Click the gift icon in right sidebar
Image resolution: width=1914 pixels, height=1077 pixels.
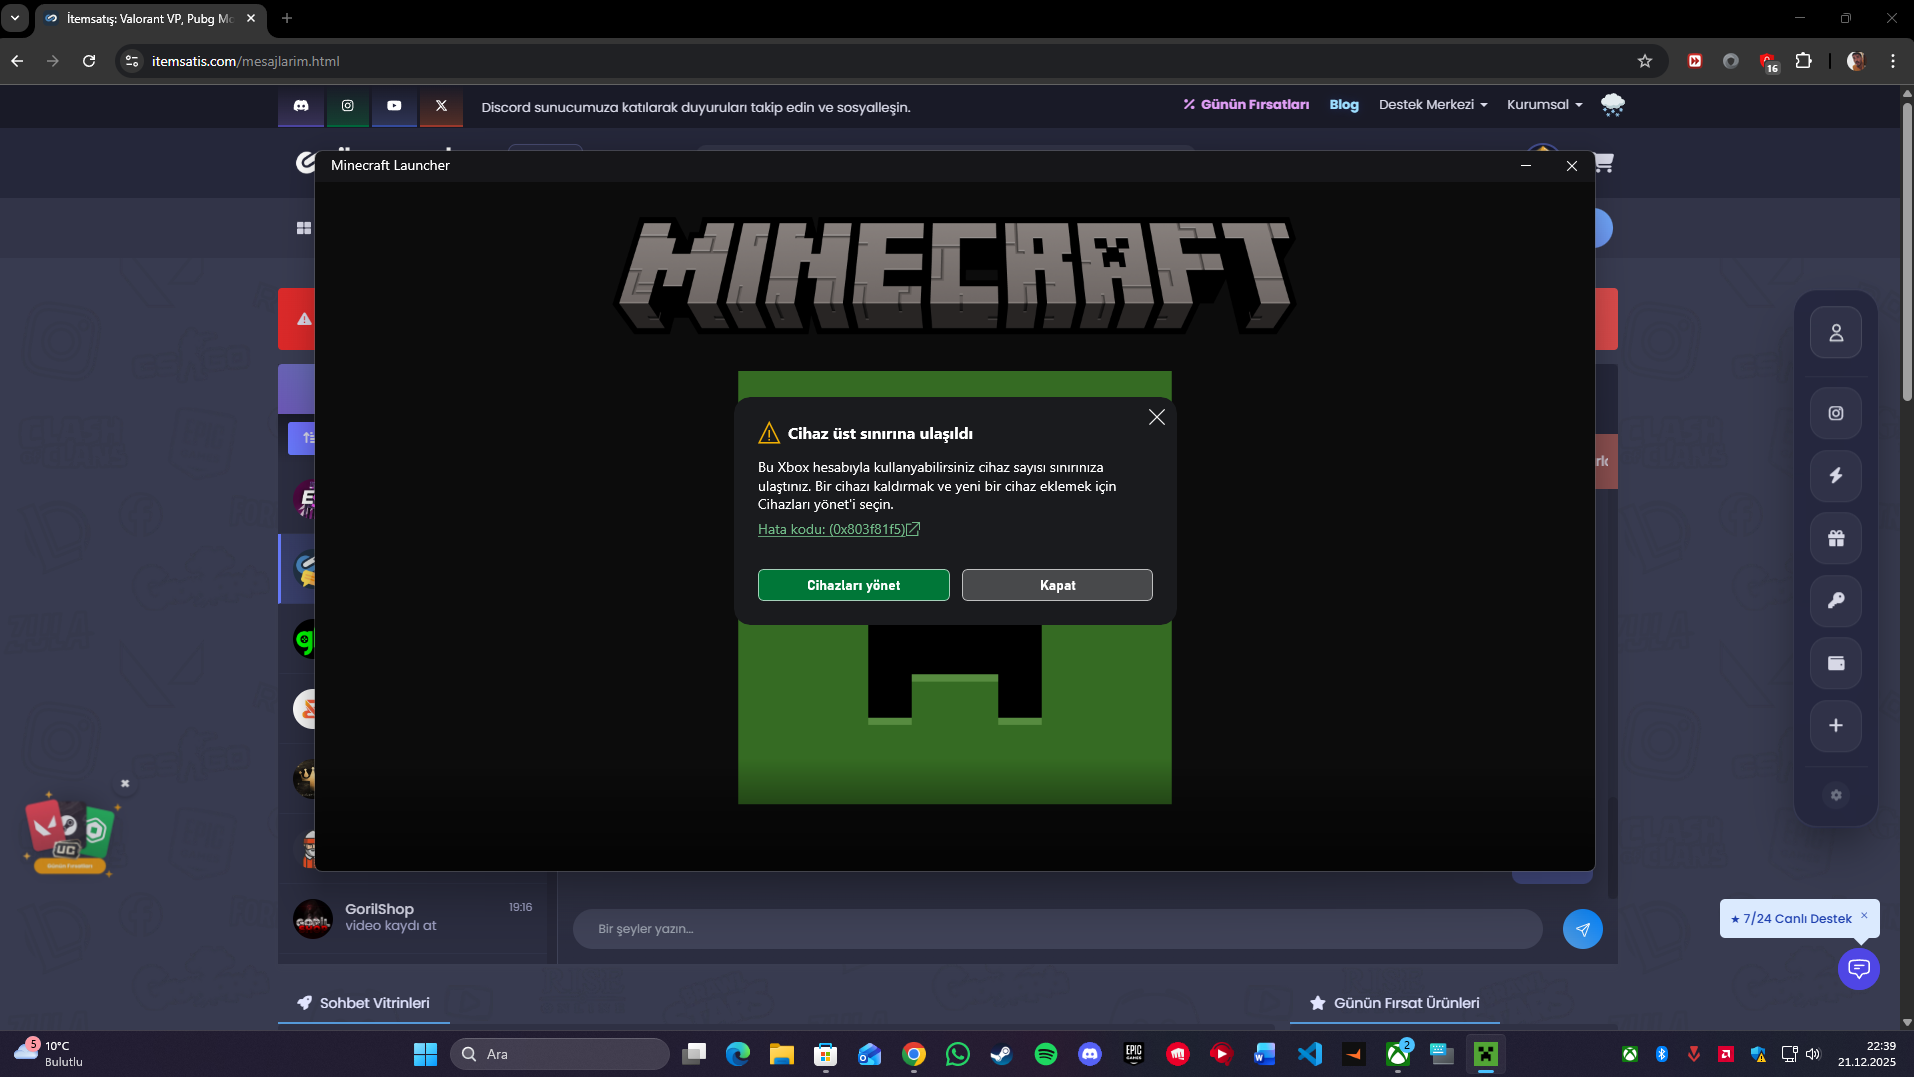[x=1836, y=538]
